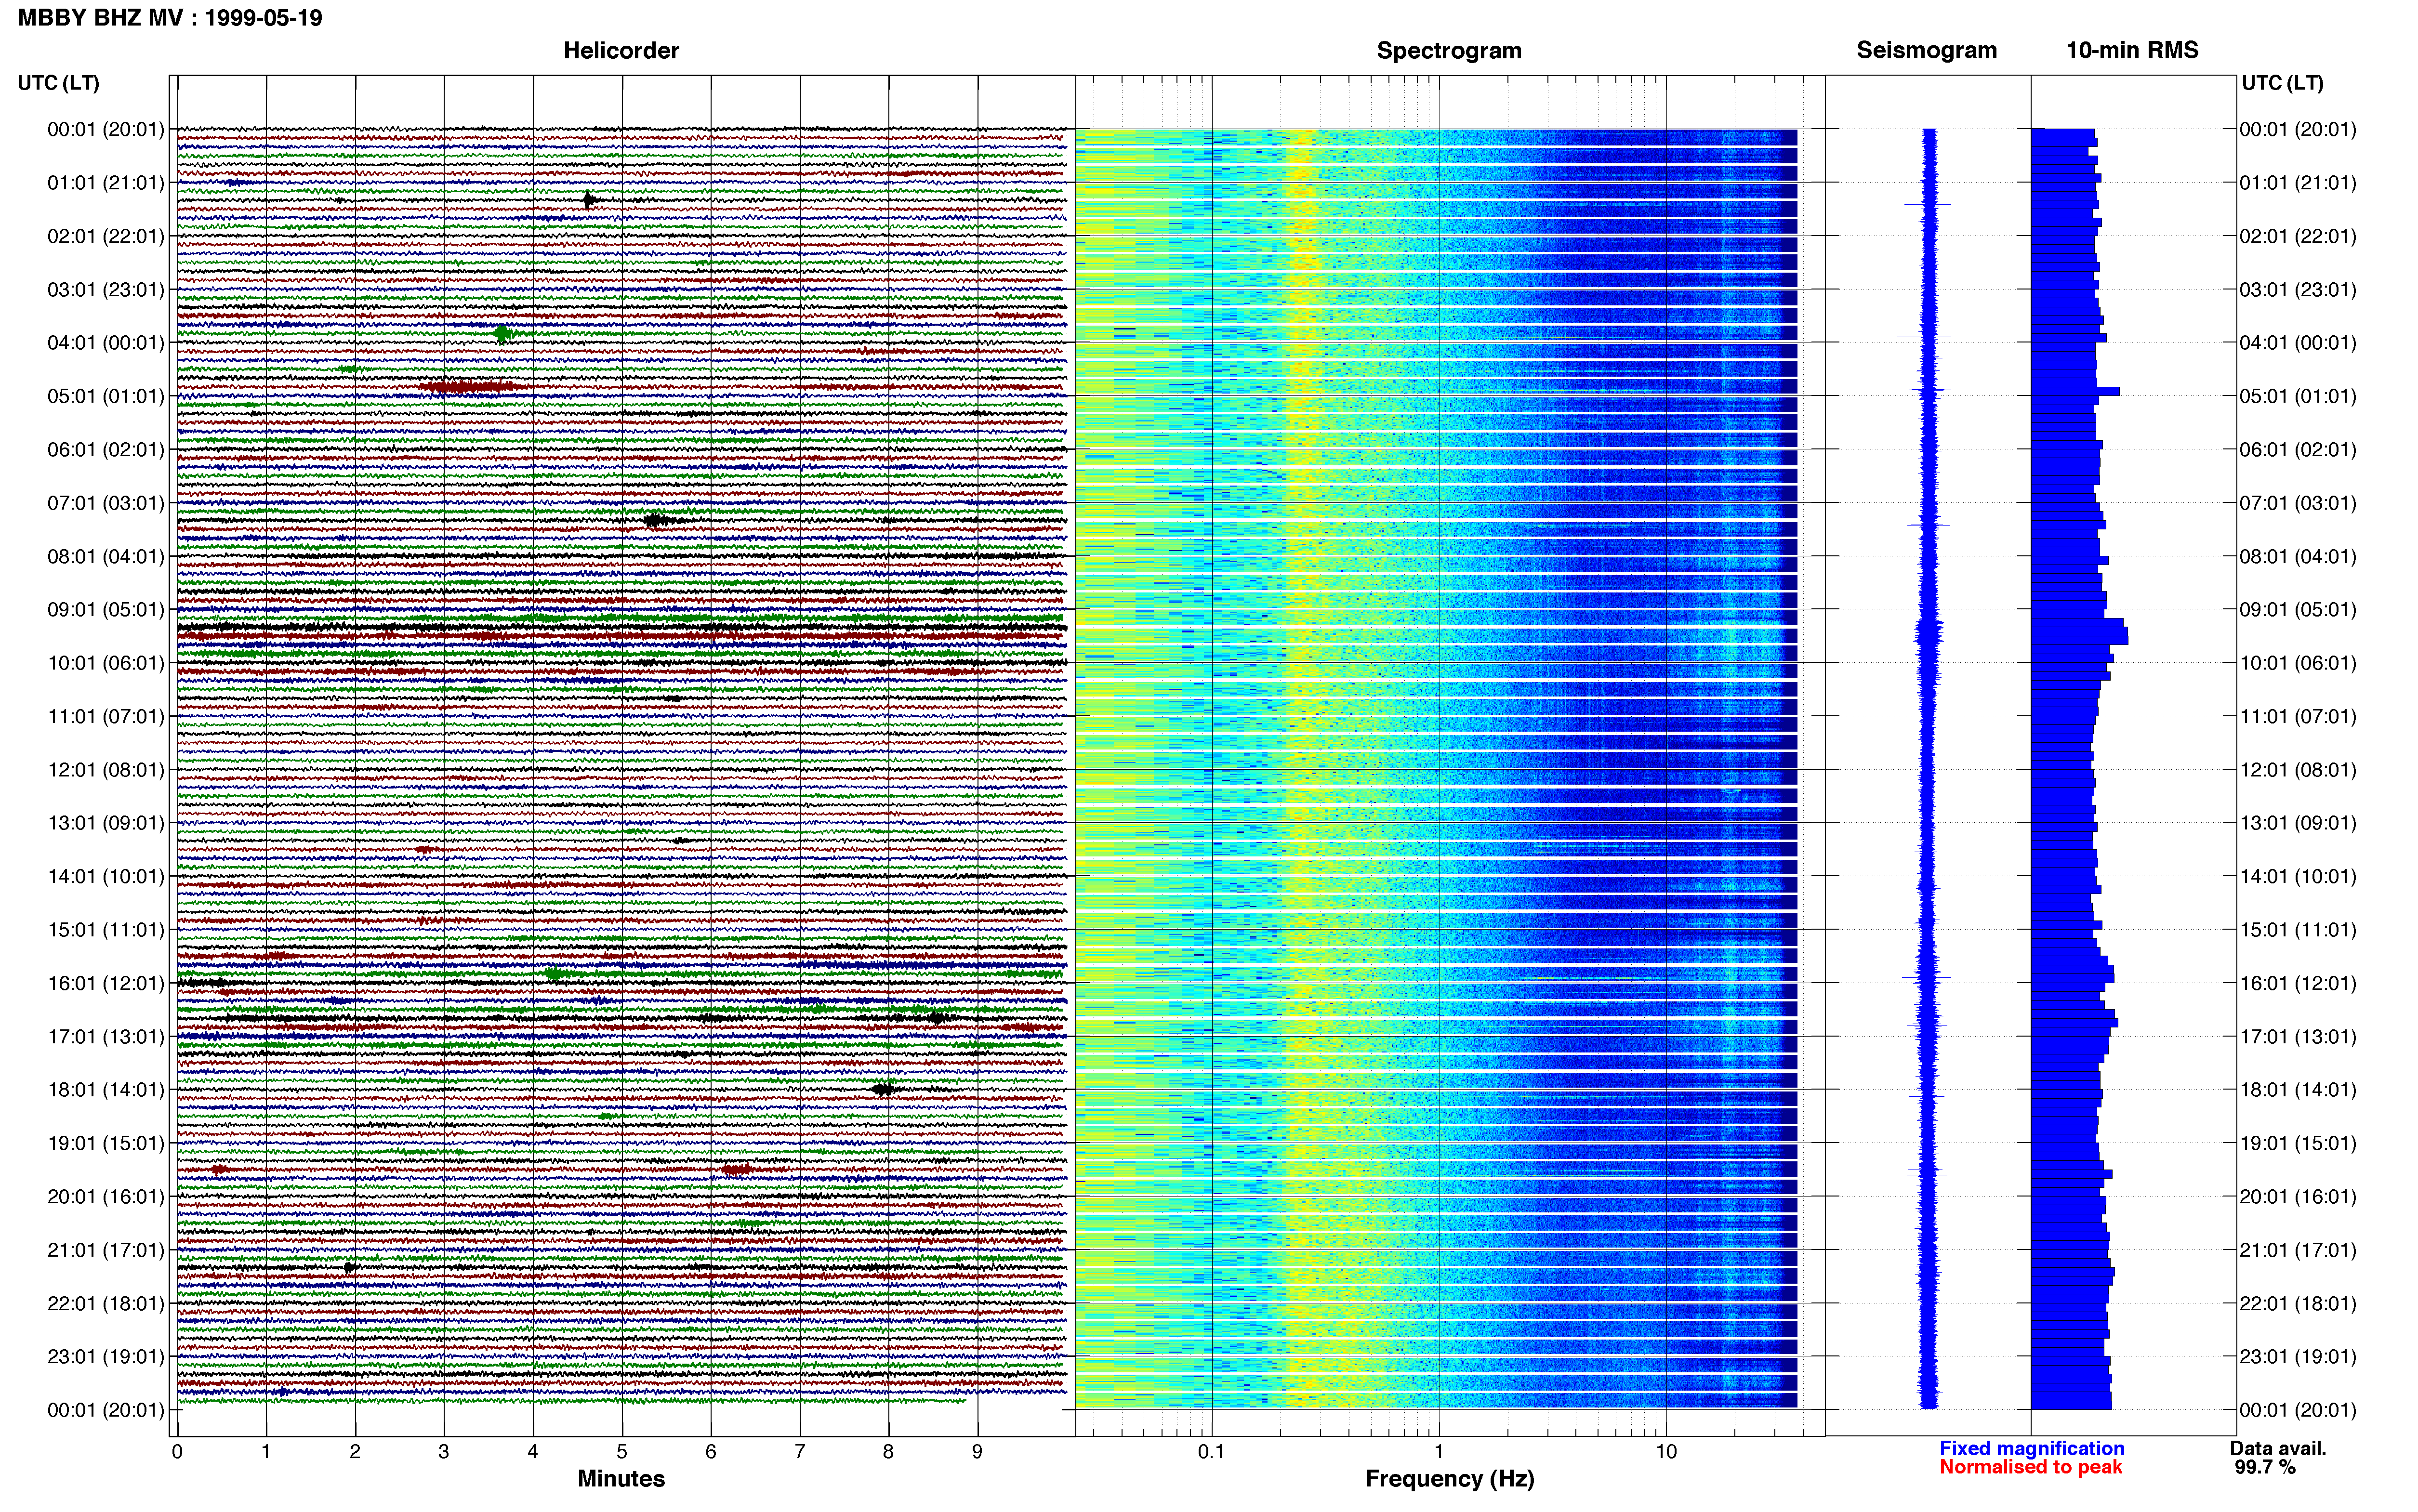Click the 'Minutes' axis label
This screenshot has height=1512, width=2418.
[621, 1479]
